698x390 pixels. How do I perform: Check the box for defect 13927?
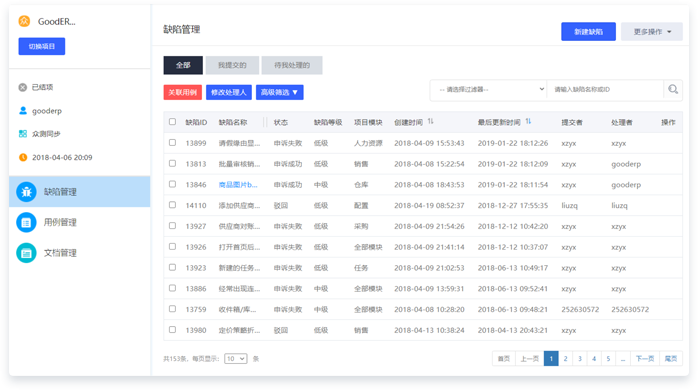click(172, 226)
